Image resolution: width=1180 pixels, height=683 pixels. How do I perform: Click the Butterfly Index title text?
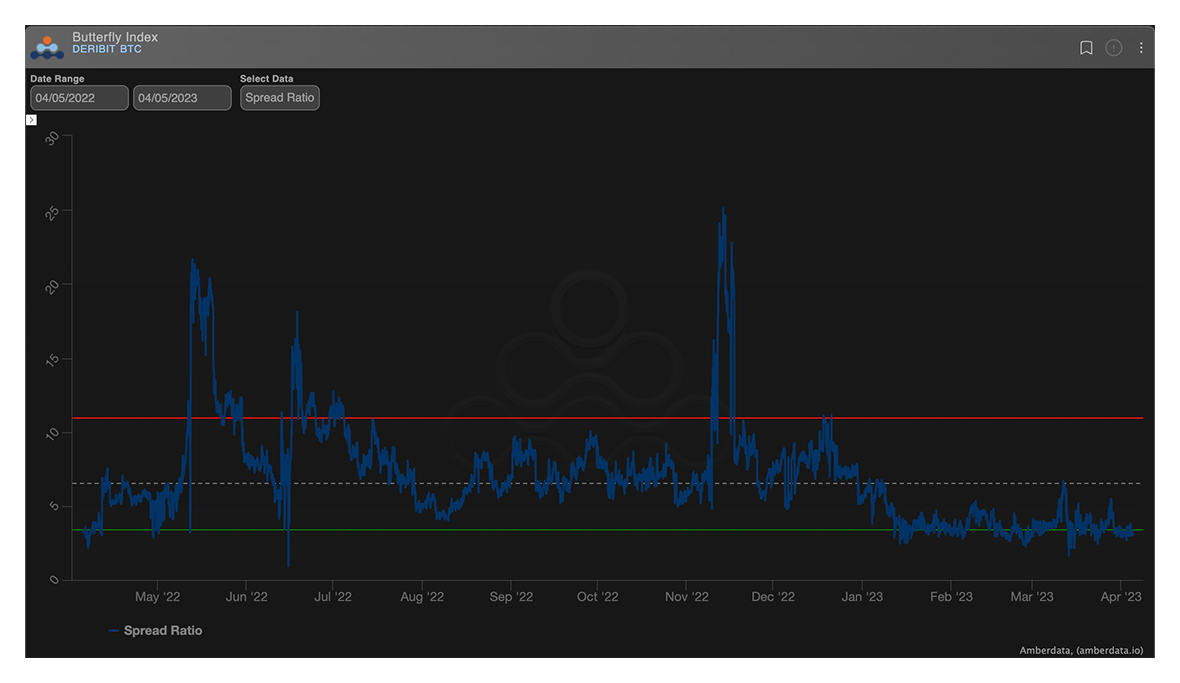(115, 37)
